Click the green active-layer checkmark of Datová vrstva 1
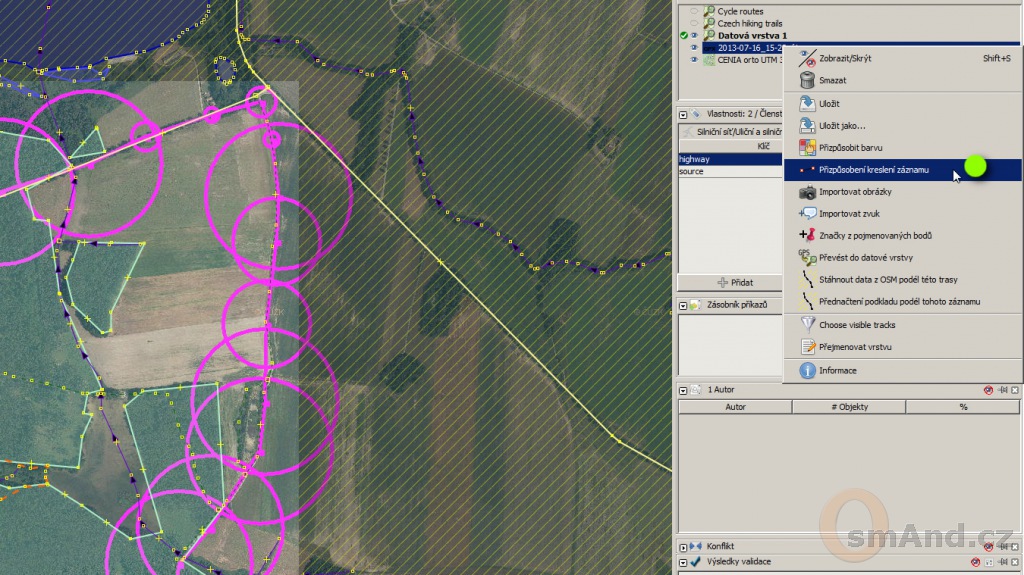This screenshot has width=1024, height=575. click(684, 35)
